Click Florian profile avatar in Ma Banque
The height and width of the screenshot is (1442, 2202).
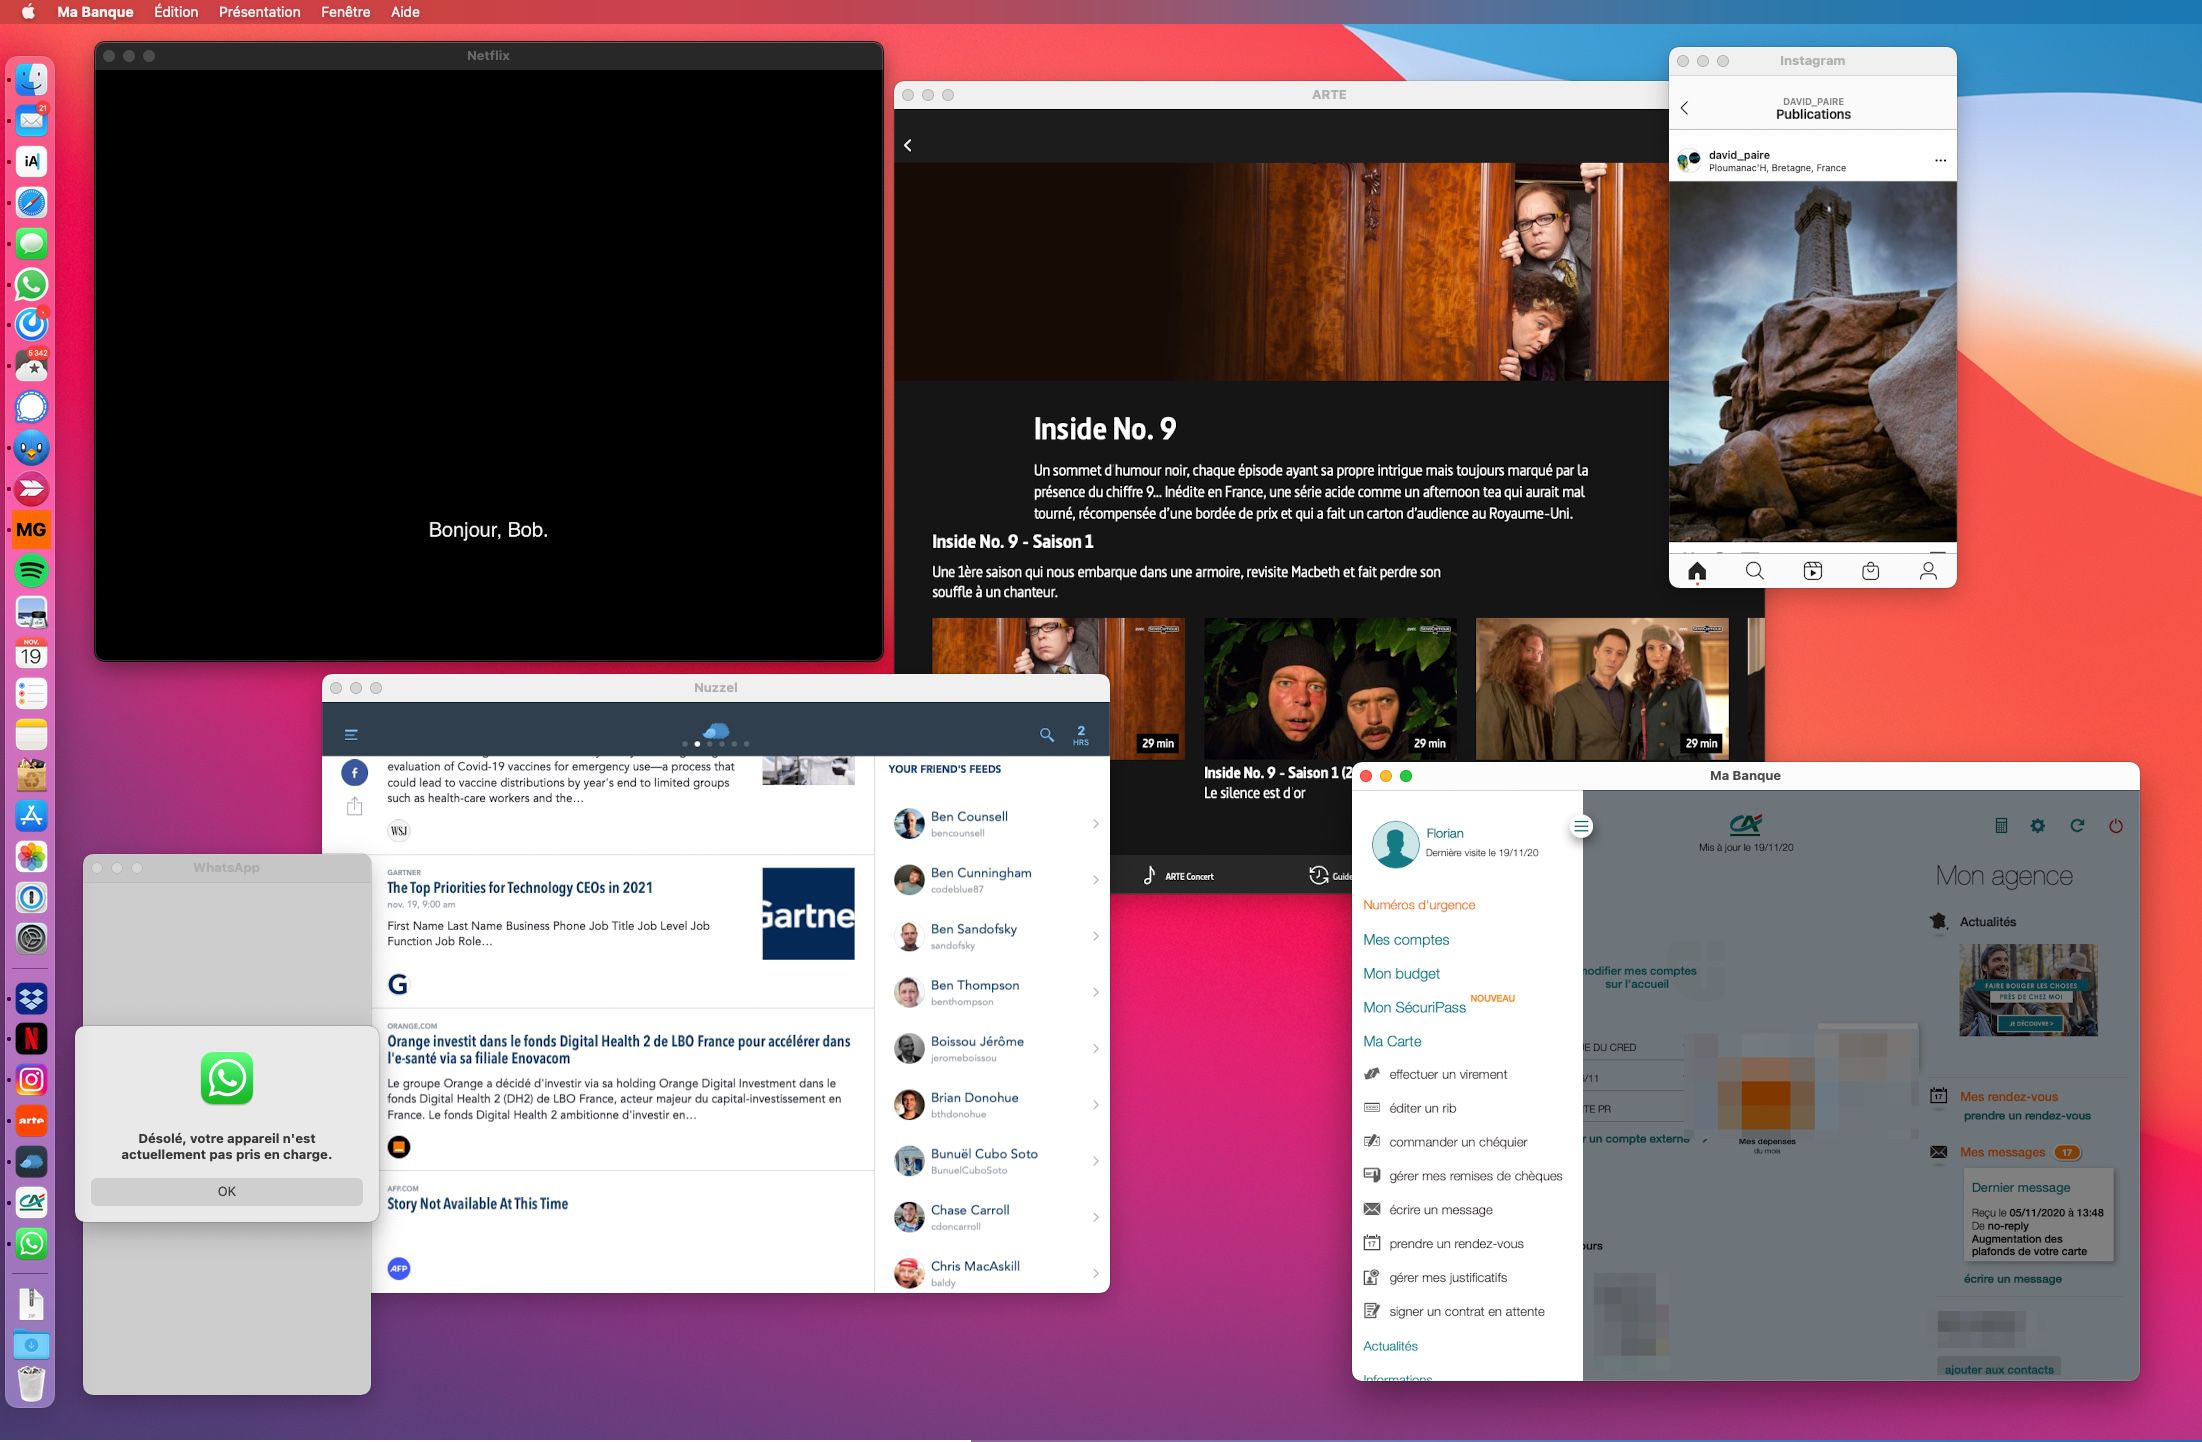[1396, 844]
